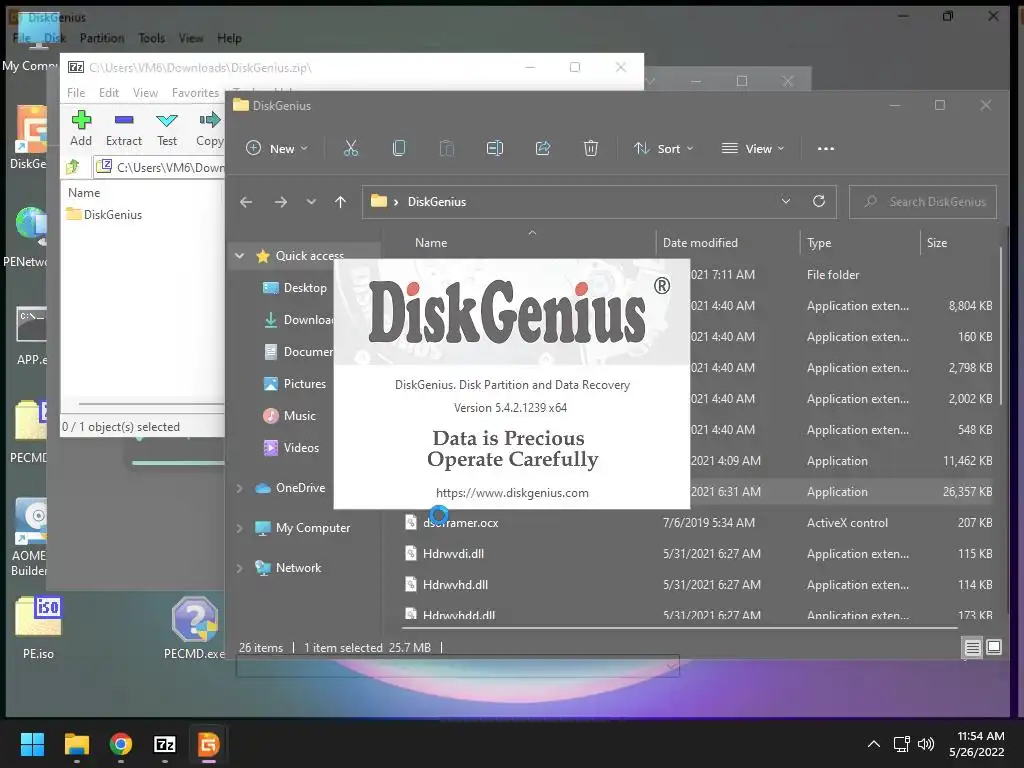Go forward with the Explorer forward arrow

(x=281, y=202)
